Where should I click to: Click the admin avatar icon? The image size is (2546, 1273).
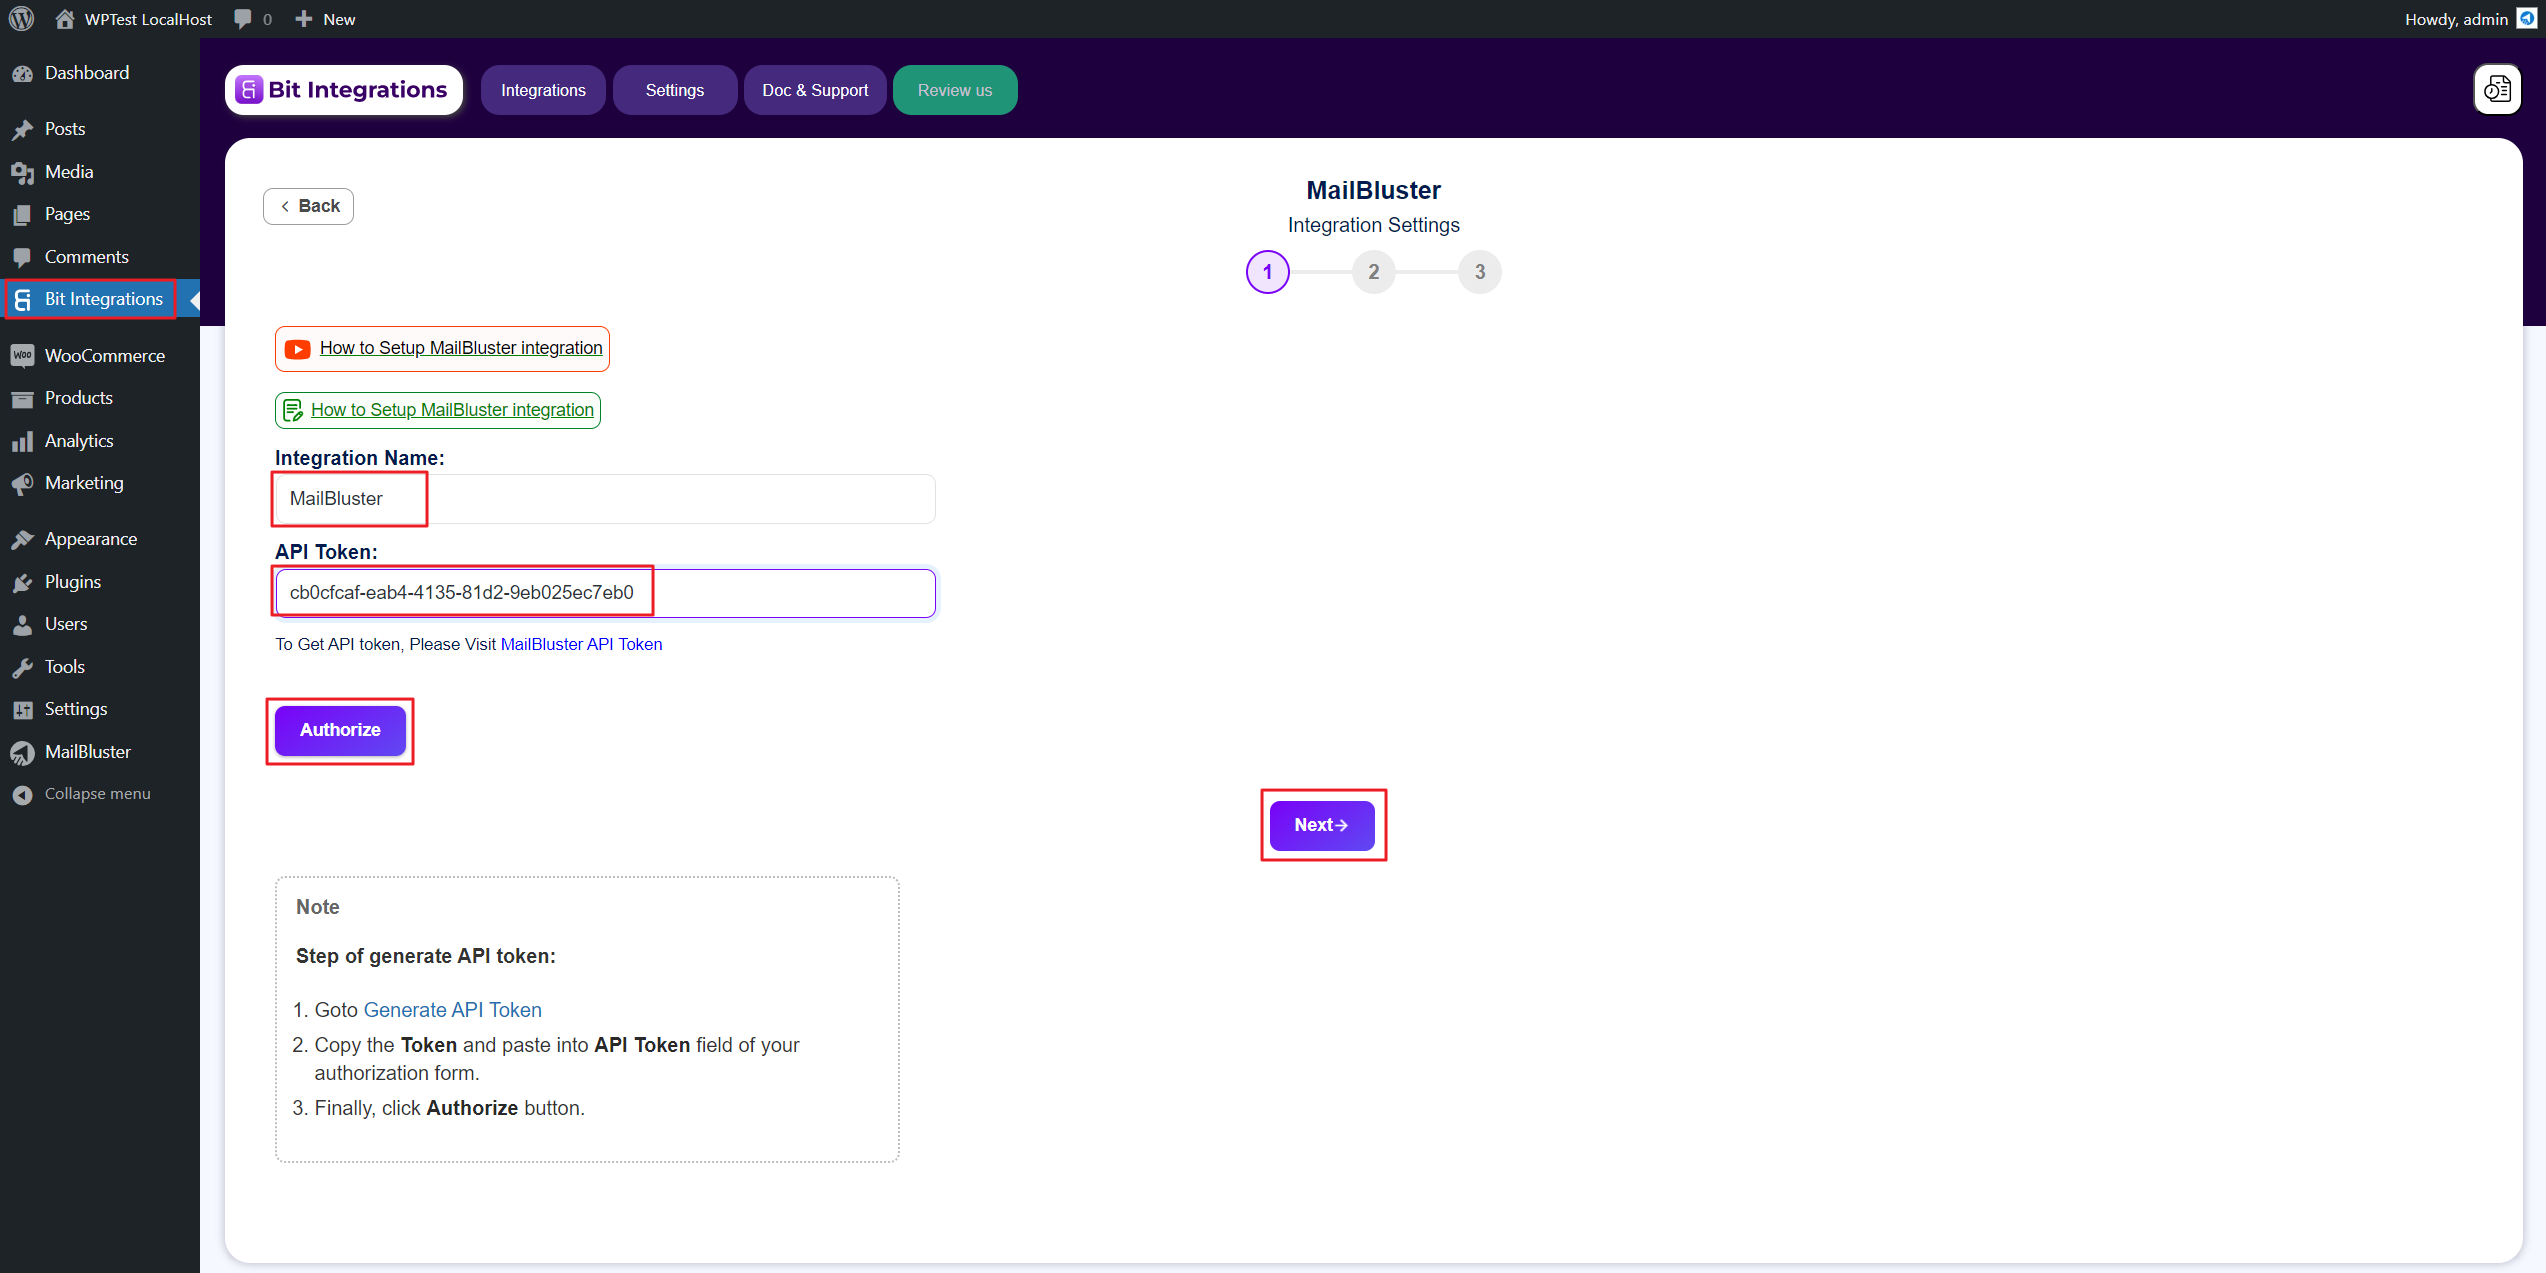(x=2526, y=19)
